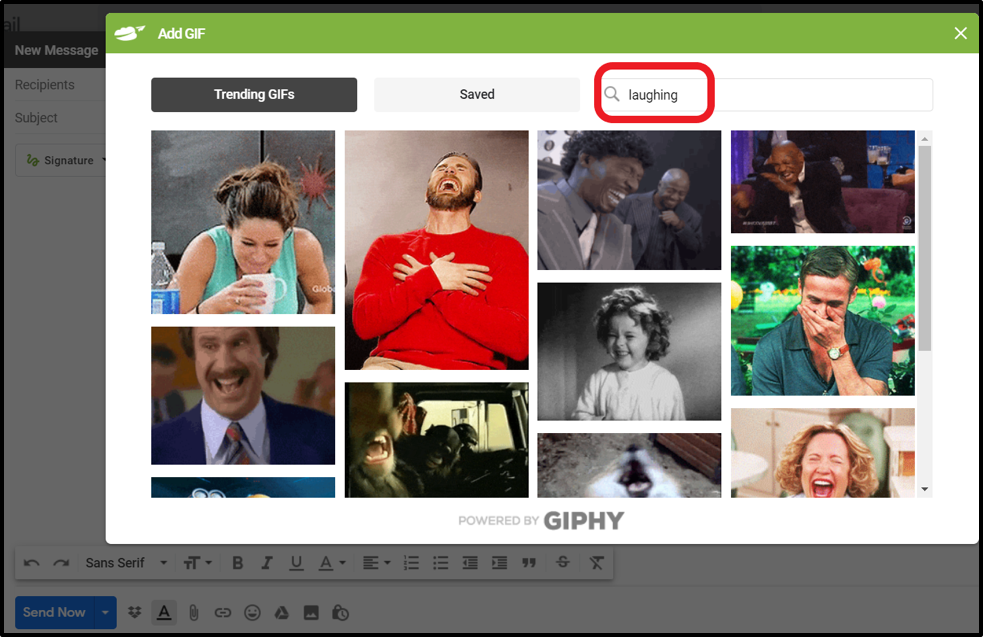Click the Dropbox icon in compose bar

136,612
